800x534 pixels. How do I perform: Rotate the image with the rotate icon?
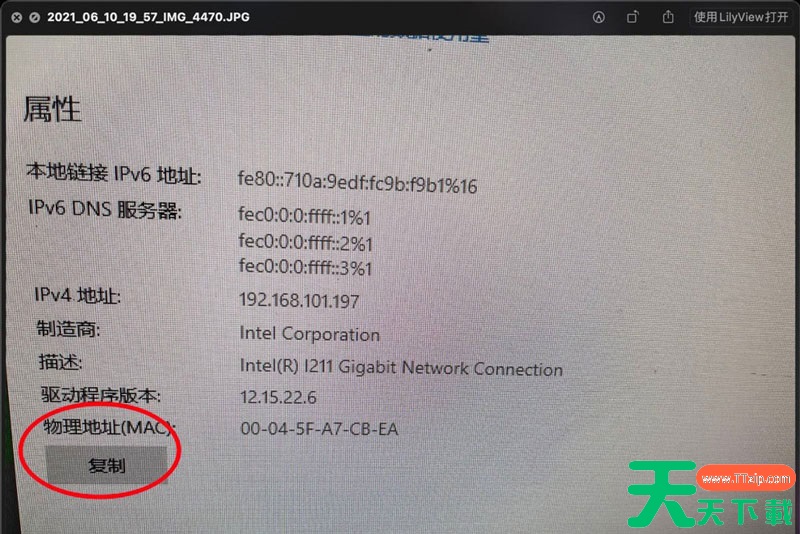click(632, 17)
